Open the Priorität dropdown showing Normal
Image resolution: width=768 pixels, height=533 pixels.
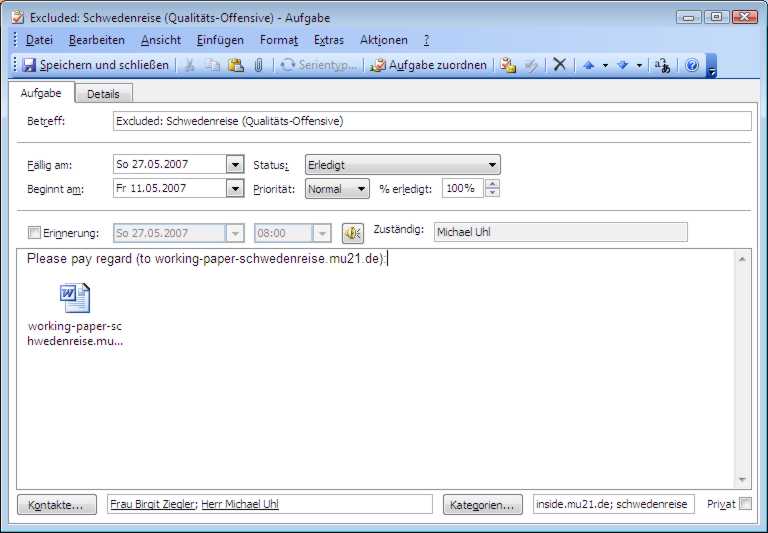pyautogui.click(x=337, y=189)
